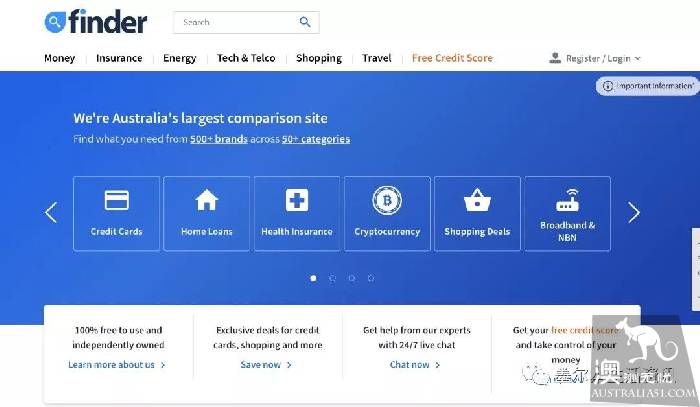Viewport: 700px width, 407px height.
Task: Open the Shopping menu
Action: click(319, 58)
